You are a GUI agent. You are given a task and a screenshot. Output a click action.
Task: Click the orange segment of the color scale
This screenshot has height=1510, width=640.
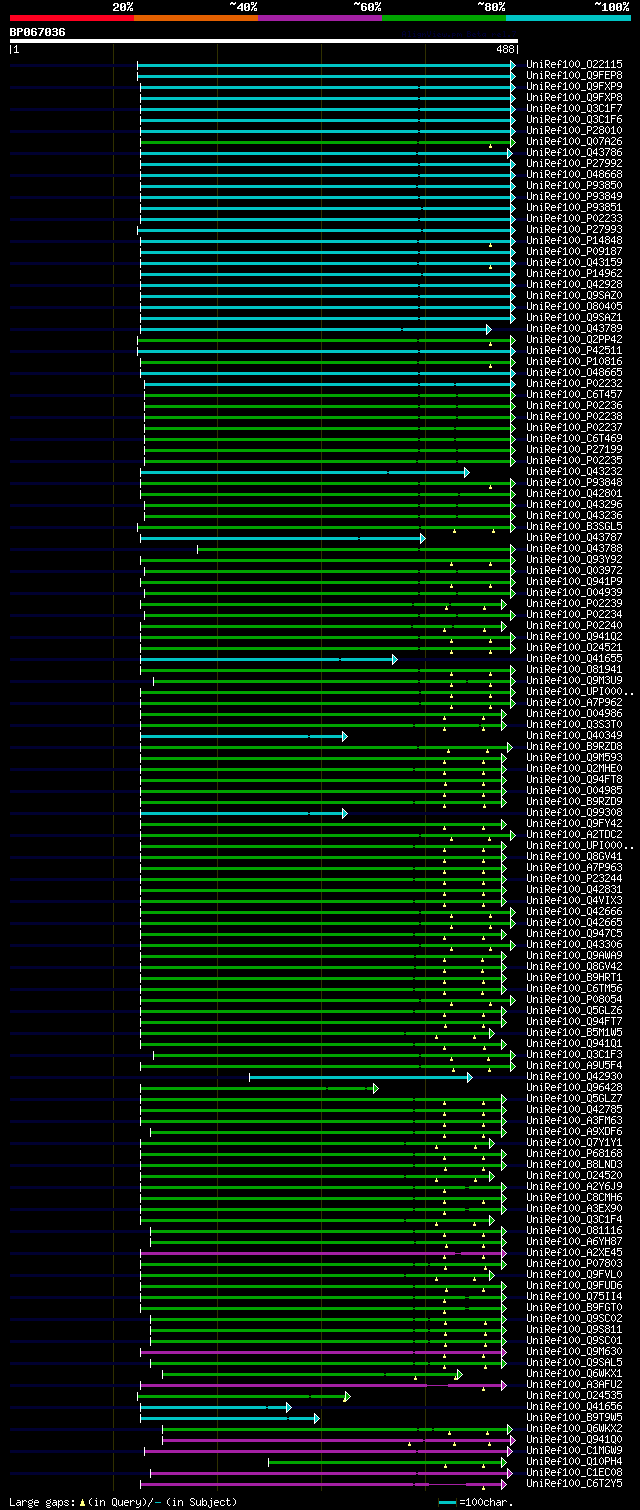pos(195,18)
